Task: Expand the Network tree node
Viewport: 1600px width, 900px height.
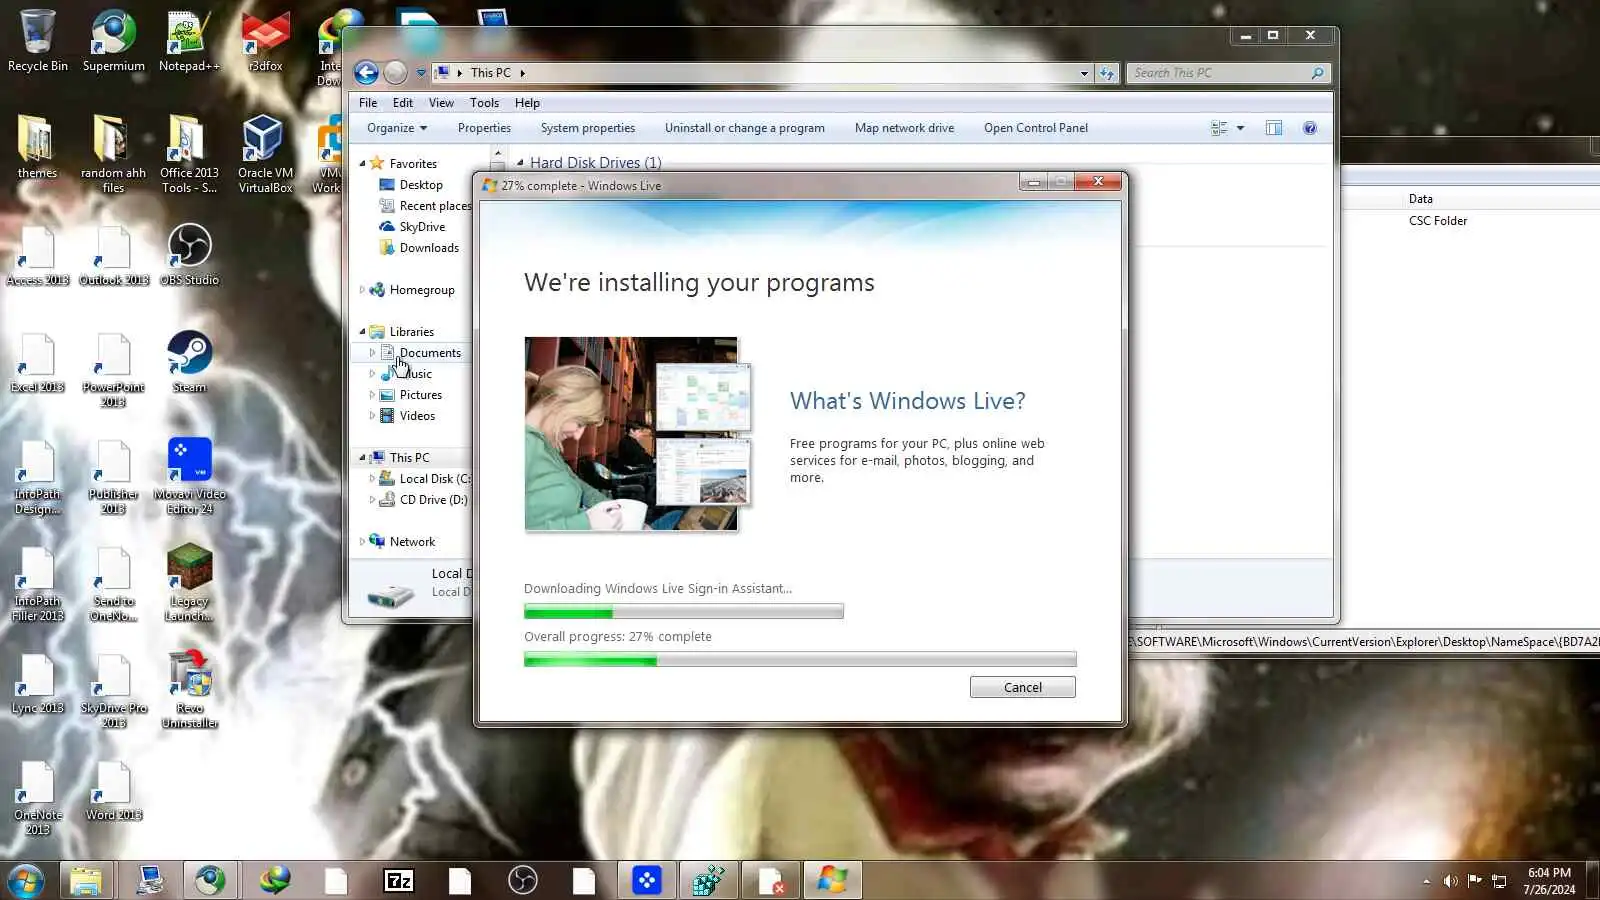Action: [362, 542]
